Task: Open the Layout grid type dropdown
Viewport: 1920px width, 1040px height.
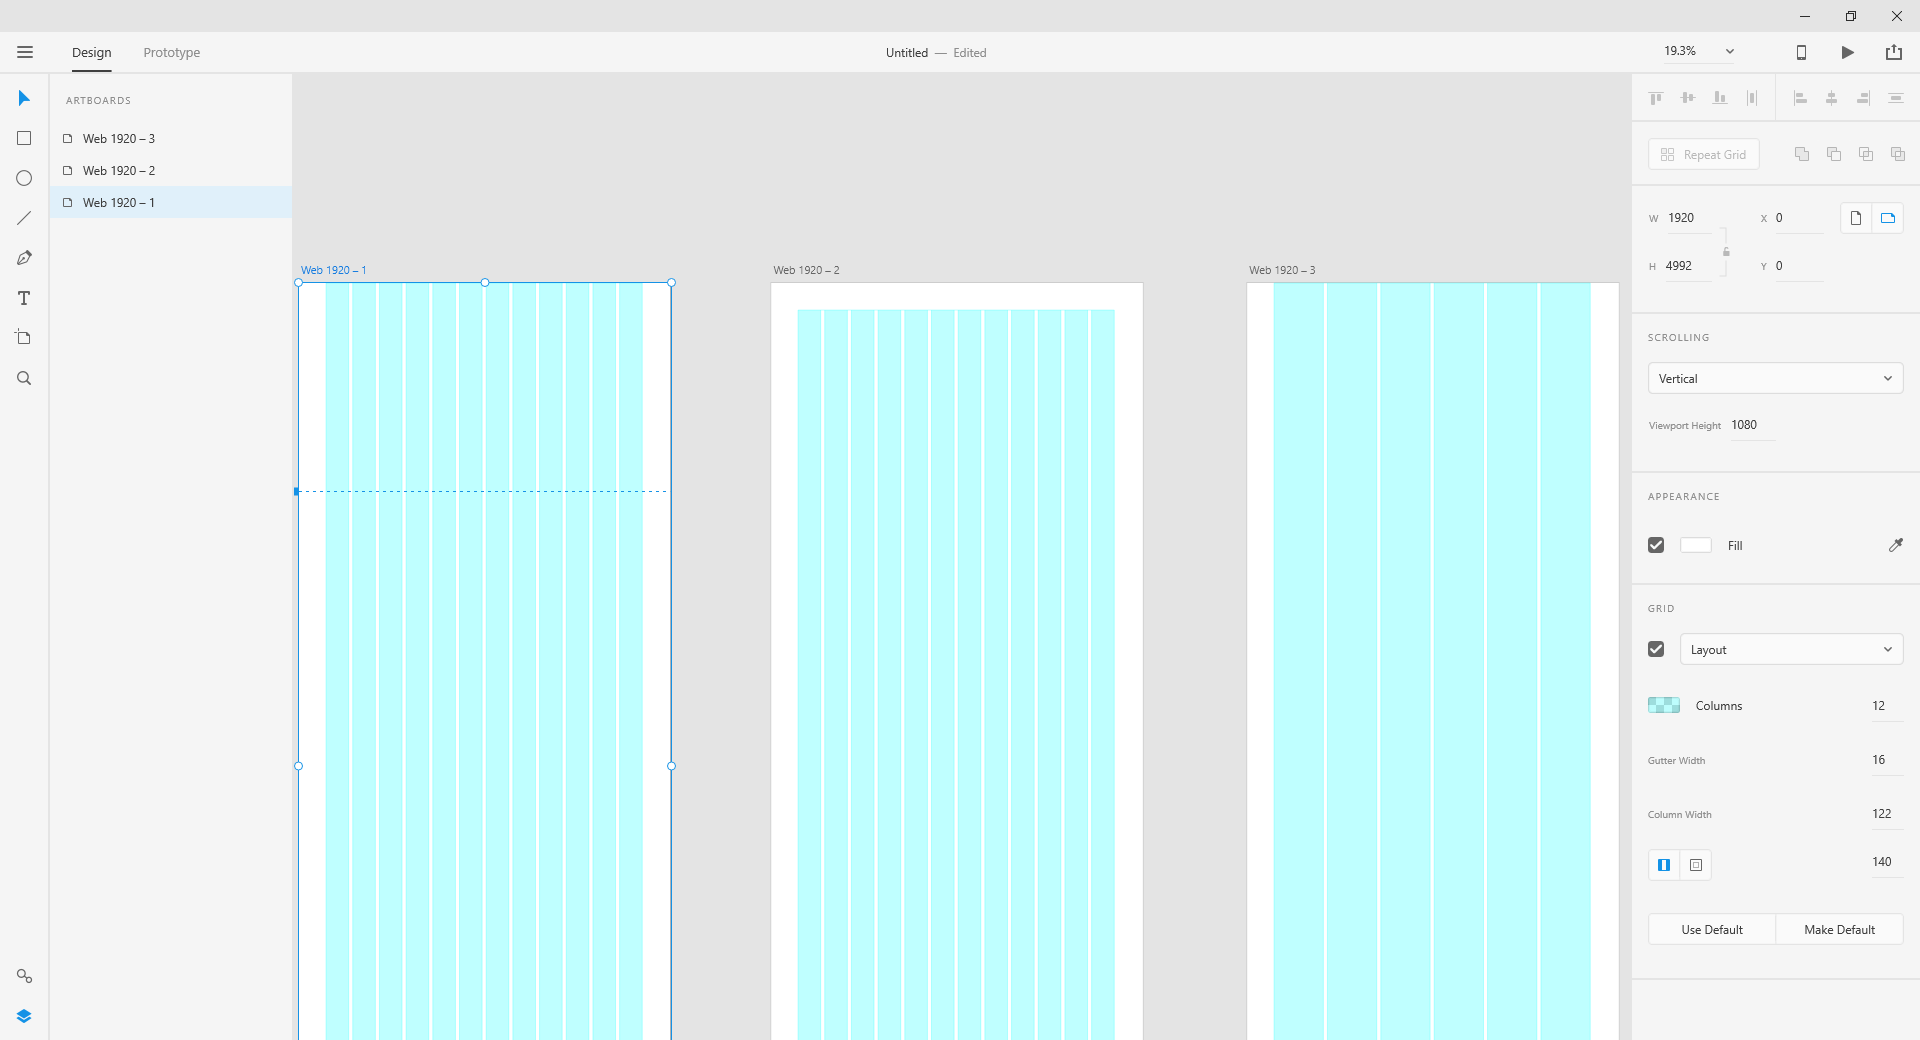Action: (1790, 649)
